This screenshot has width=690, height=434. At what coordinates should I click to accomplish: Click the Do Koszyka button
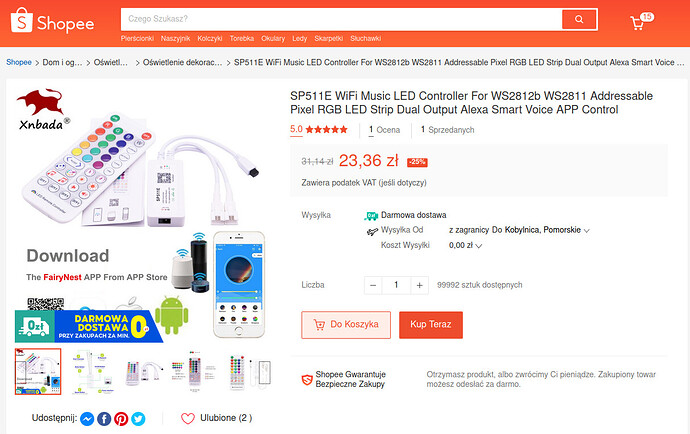pyautogui.click(x=346, y=325)
